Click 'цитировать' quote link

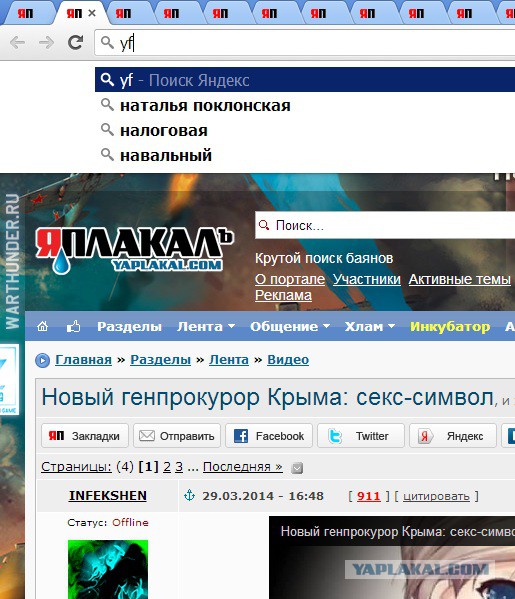(436, 497)
